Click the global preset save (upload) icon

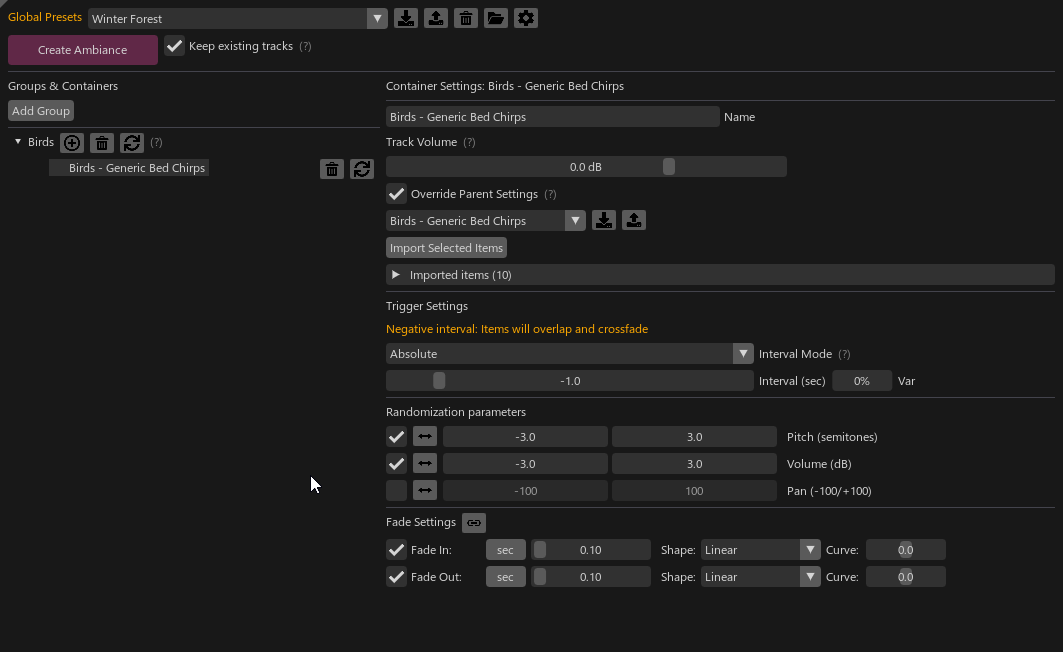436,18
